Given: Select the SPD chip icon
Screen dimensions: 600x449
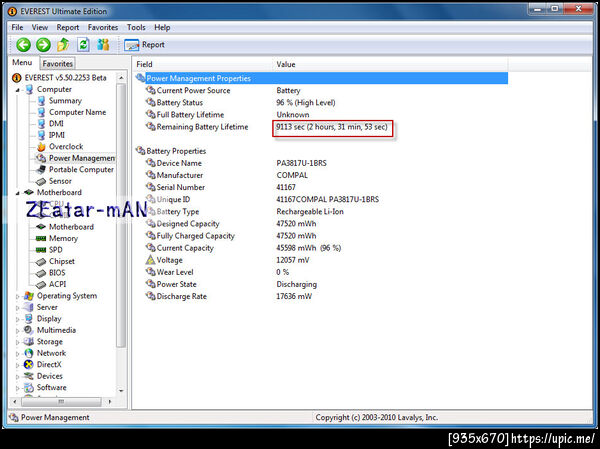Looking at the screenshot, I should 41,250.
